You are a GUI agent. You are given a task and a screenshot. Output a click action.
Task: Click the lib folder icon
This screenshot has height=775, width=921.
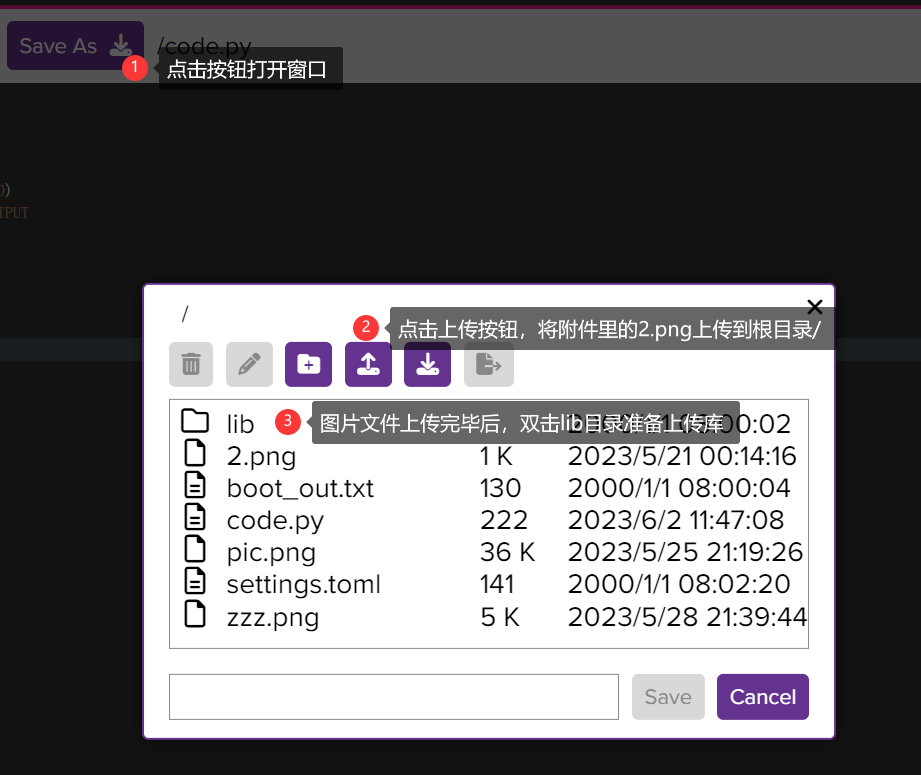click(x=195, y=421)
